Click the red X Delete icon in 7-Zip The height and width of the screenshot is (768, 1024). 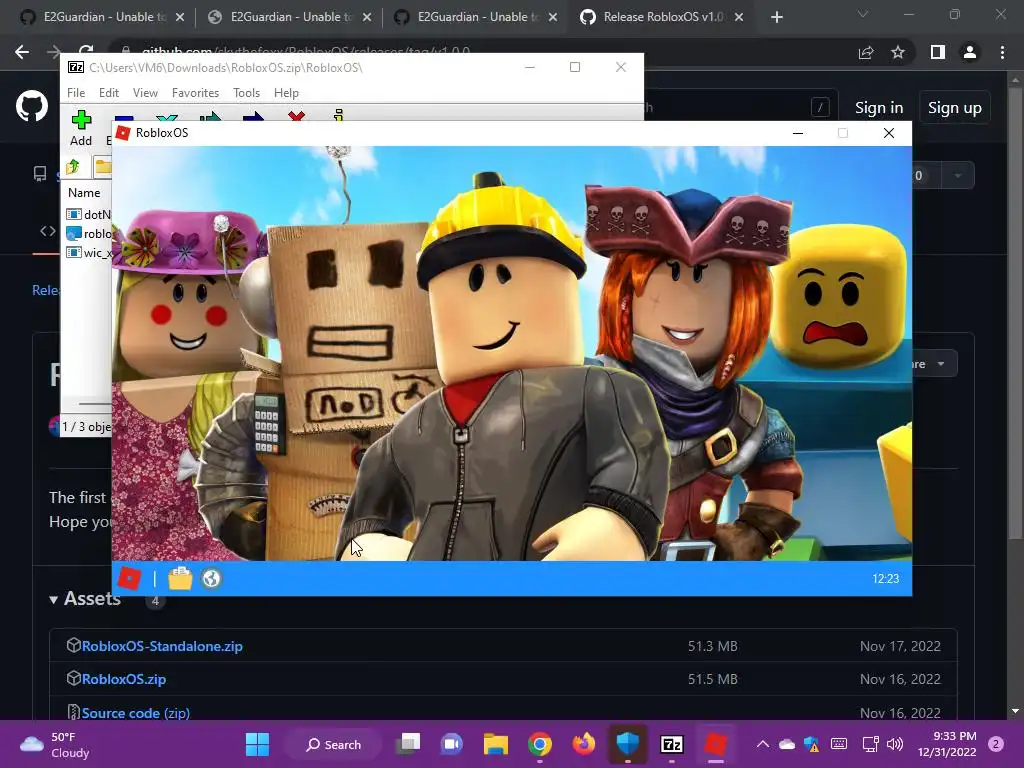click(x=296, y=116)
